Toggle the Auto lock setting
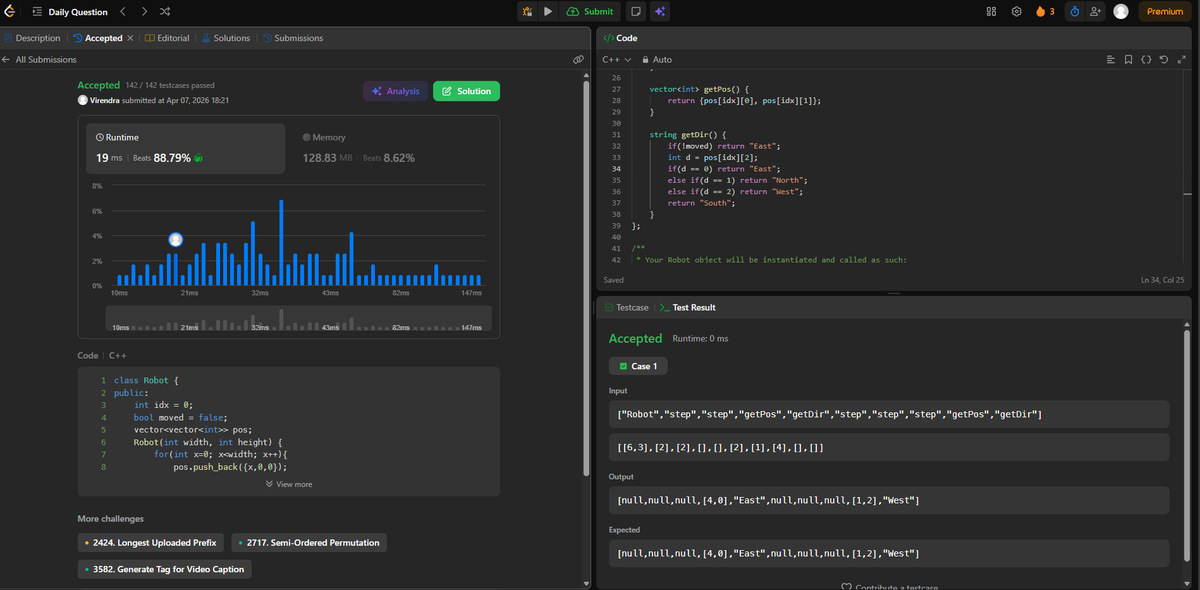Viewport: 1200px width, 590px height. pos(657,60)
